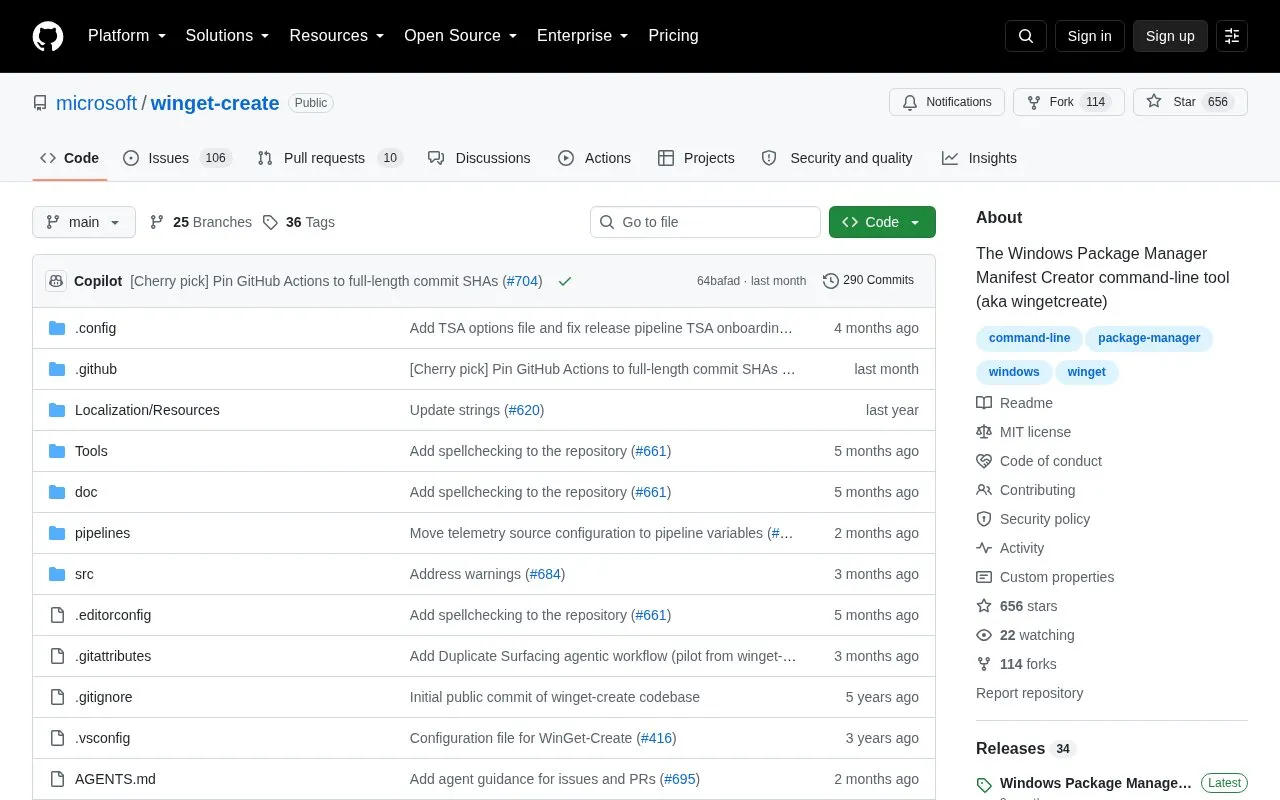The width and height of the screenshot is (1280, 800).
Task: Open the .gitattributes file name
Action: coord(113,656)
